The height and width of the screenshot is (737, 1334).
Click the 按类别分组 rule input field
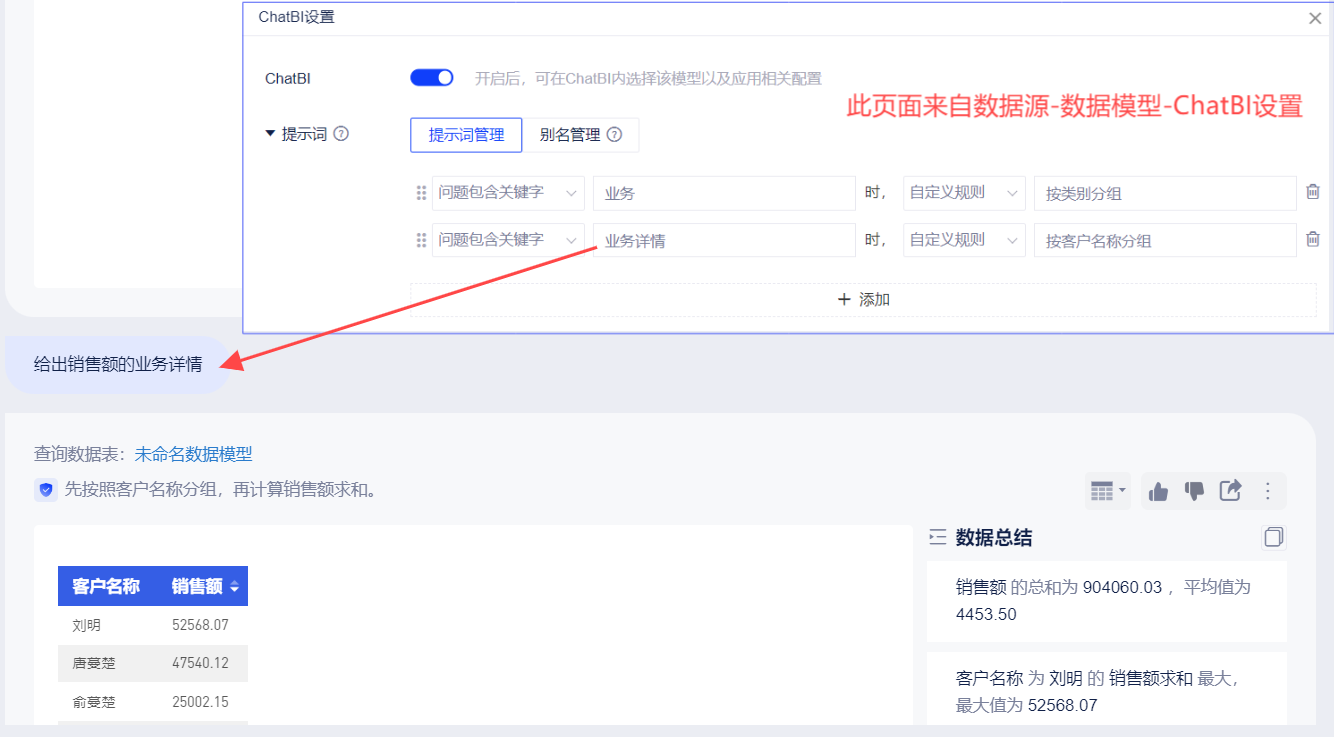[1164, 193]
